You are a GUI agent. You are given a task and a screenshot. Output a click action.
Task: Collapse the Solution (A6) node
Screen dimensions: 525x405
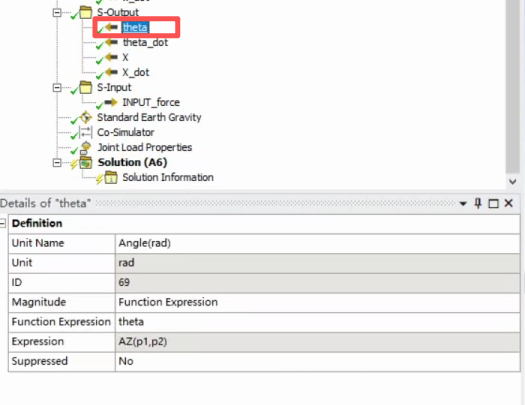pyautogui.click(x=57, y=163)
